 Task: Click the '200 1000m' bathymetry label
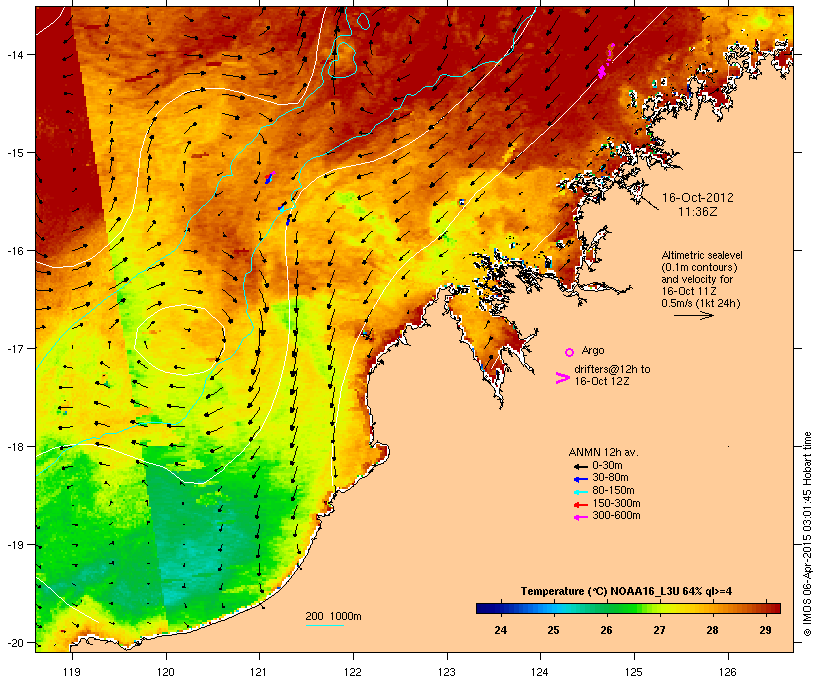(x=333, y=616)
